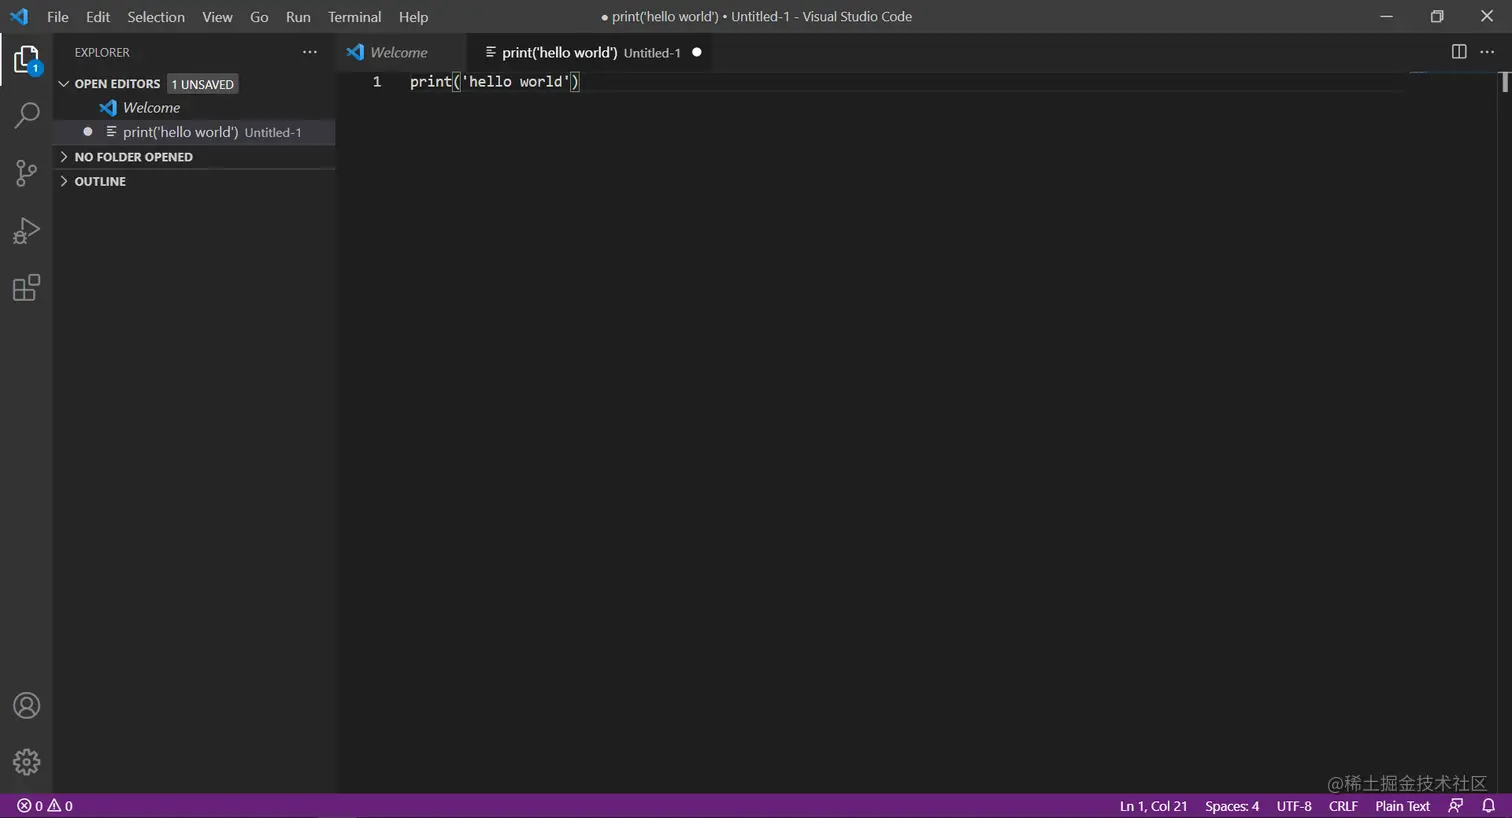Open the Extensions view icon
This screenshot has height=818, width=1512.
coord(26,288)
